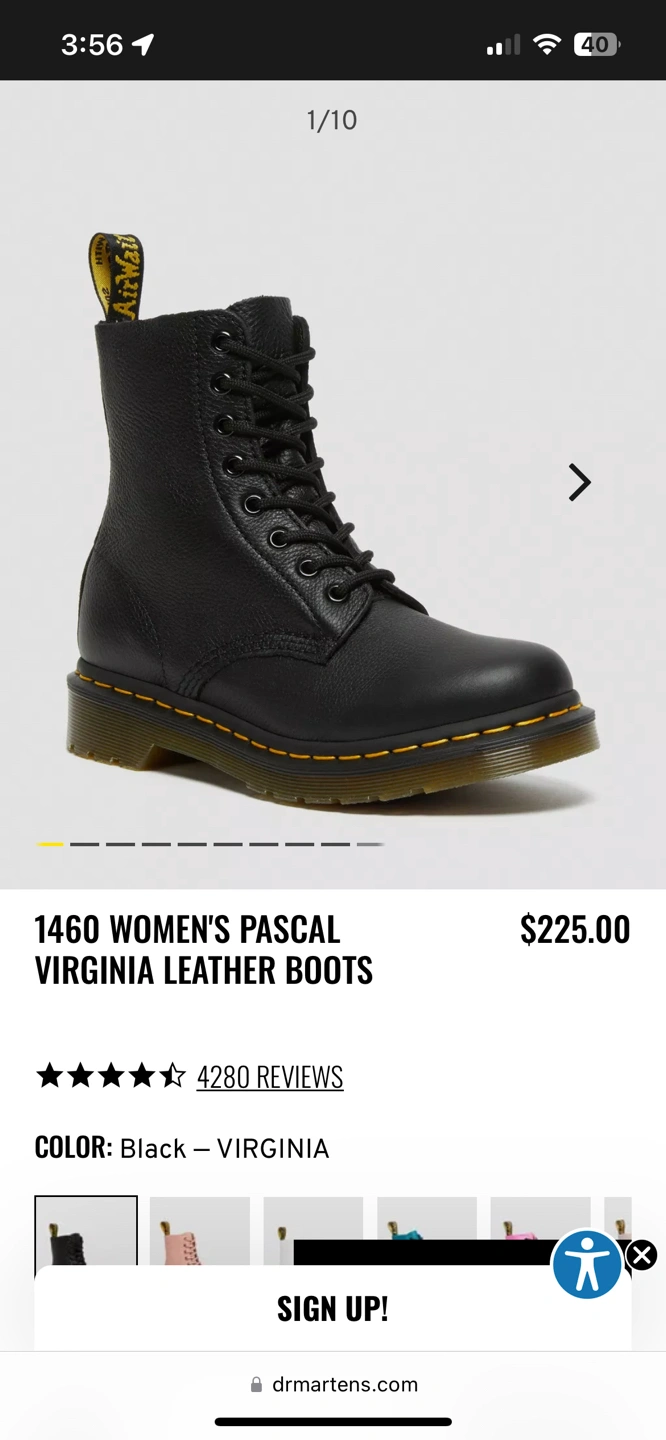666x1440 pixels.
Task: Tap the Wi-Fi status icon
Action: click(x=547, y=44)
